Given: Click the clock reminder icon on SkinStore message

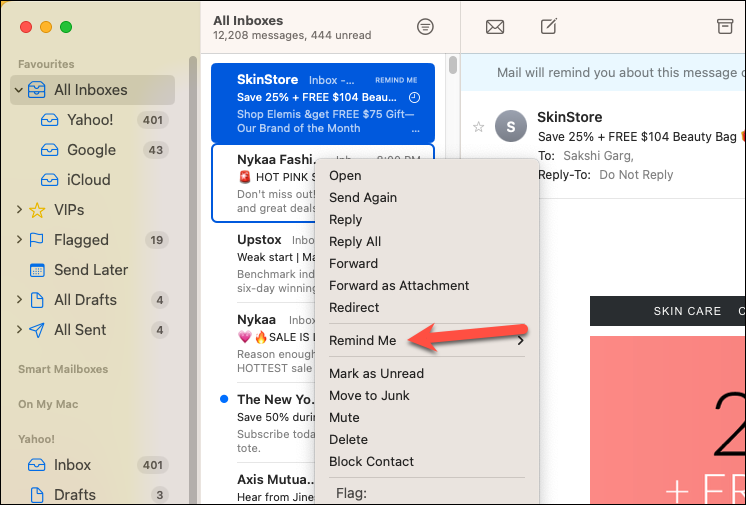Looking at the screenshot, I should (414, 98).
